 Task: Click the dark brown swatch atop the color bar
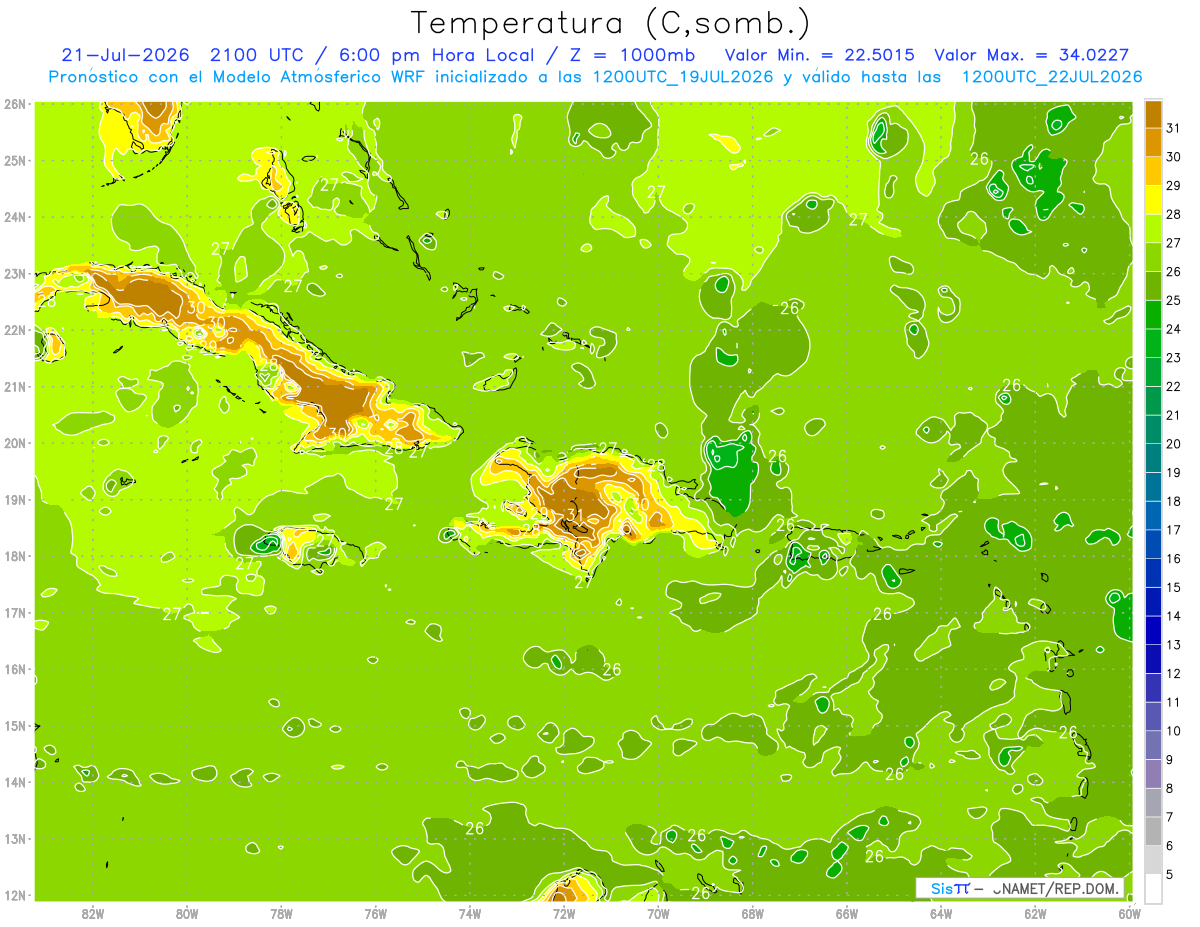(1153, 114)
